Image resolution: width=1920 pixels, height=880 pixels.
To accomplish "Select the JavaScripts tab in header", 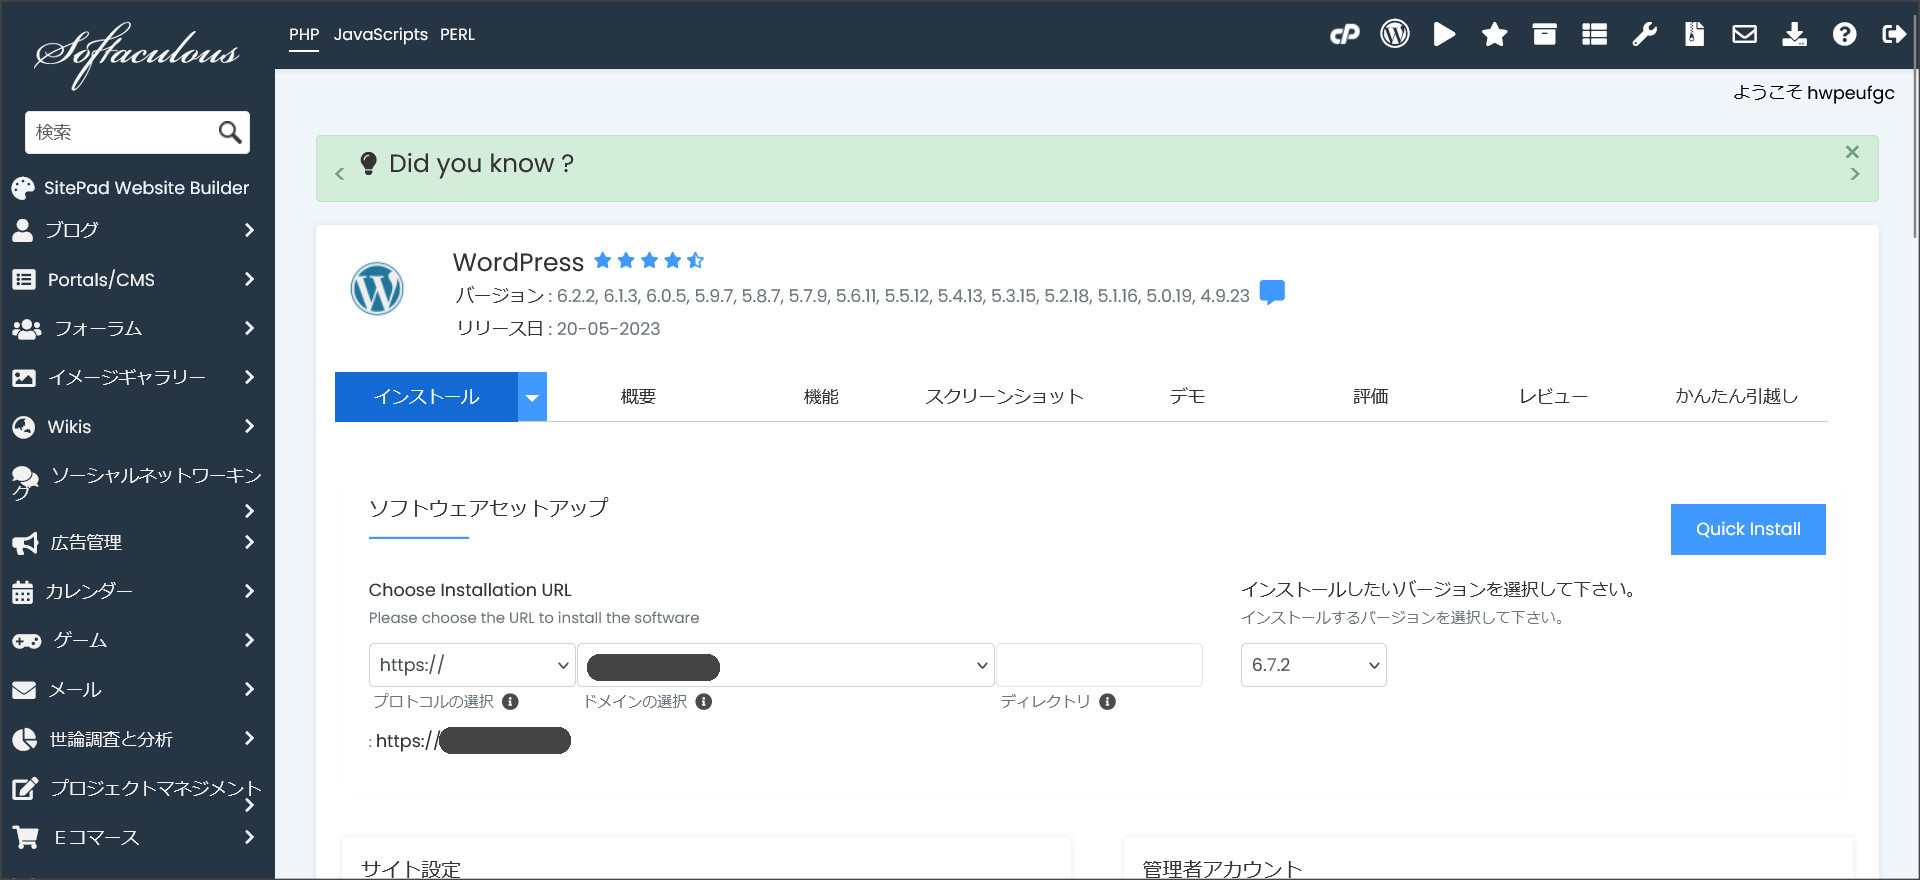I will (380, 35).
